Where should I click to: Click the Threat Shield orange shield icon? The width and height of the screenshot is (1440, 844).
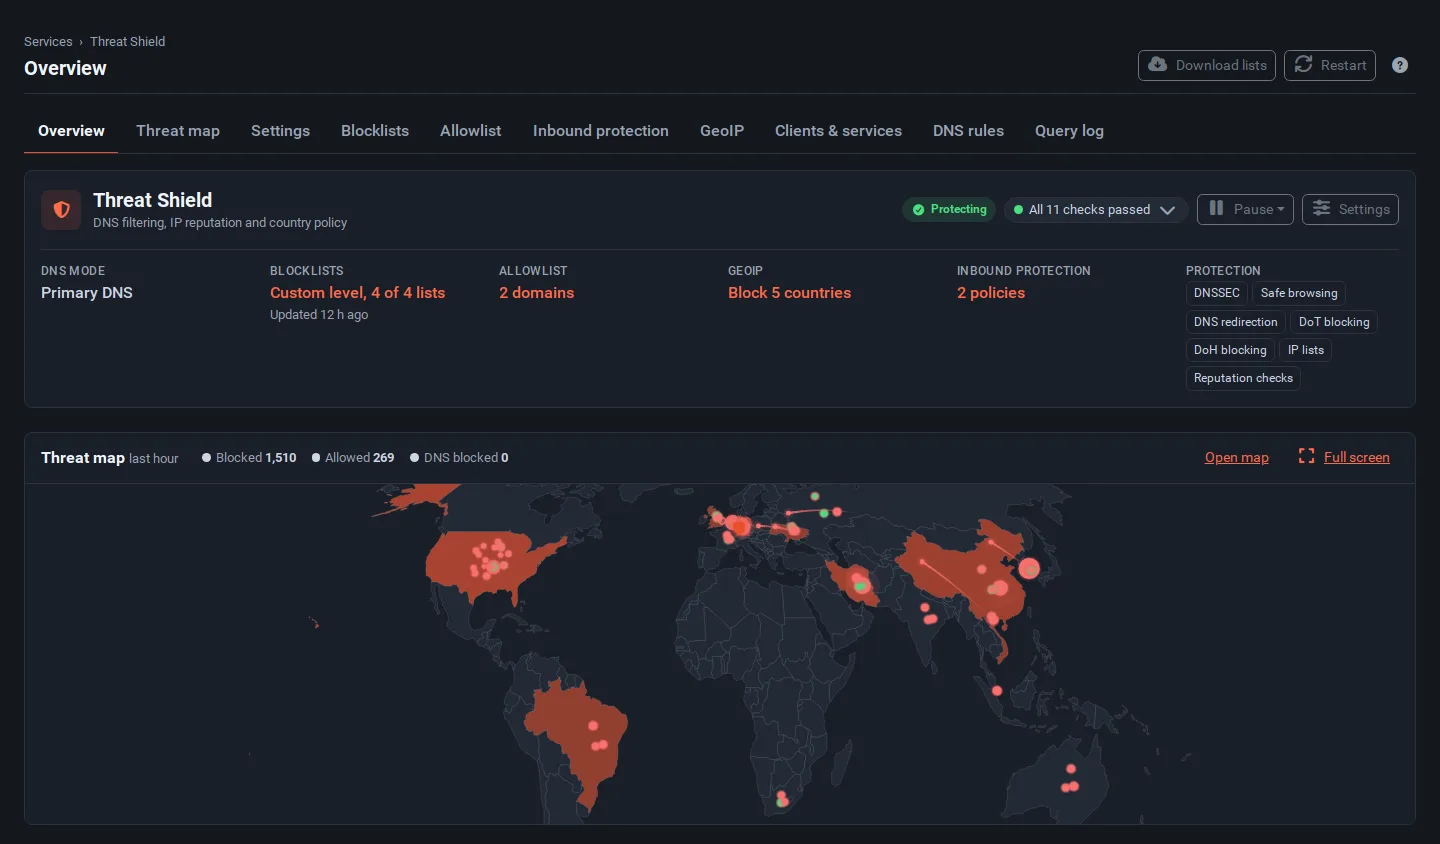(61, 210)
